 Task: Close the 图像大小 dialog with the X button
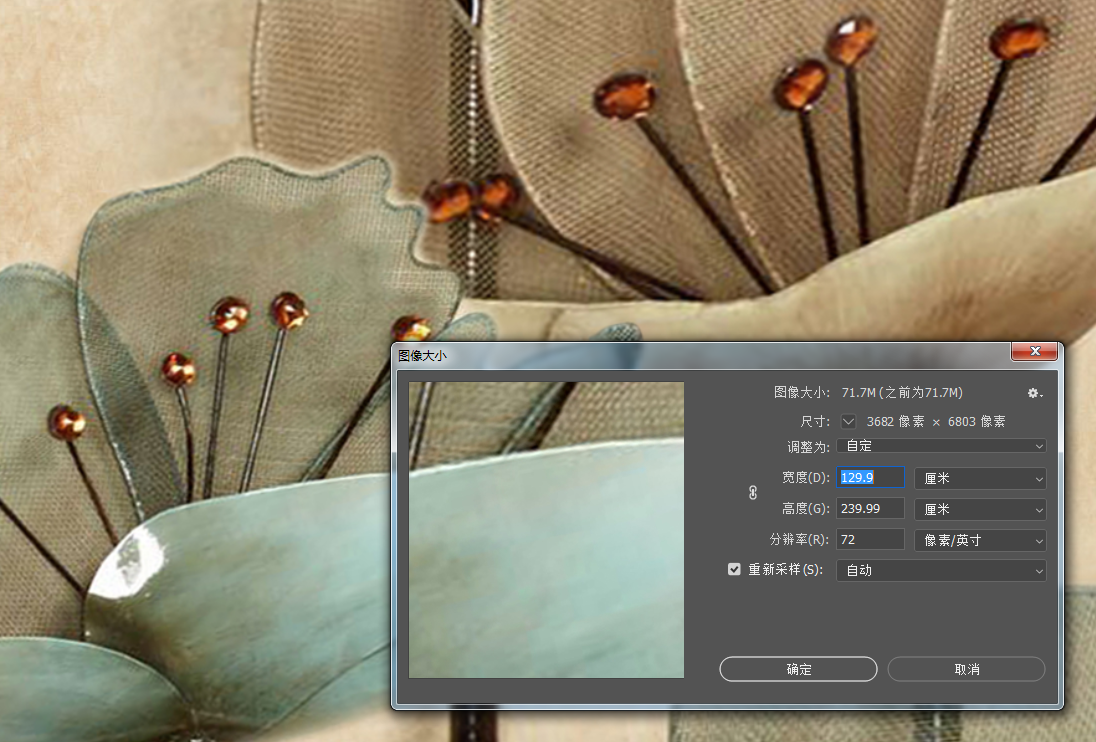click(x=1035, y=351)
